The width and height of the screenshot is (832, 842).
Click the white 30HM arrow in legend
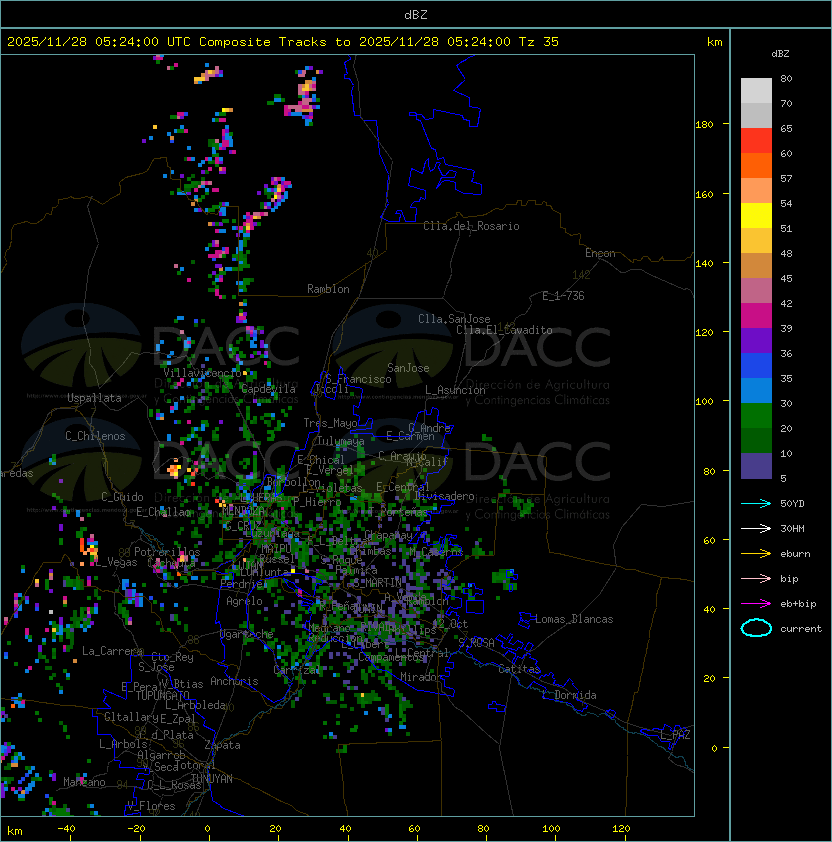756,528
